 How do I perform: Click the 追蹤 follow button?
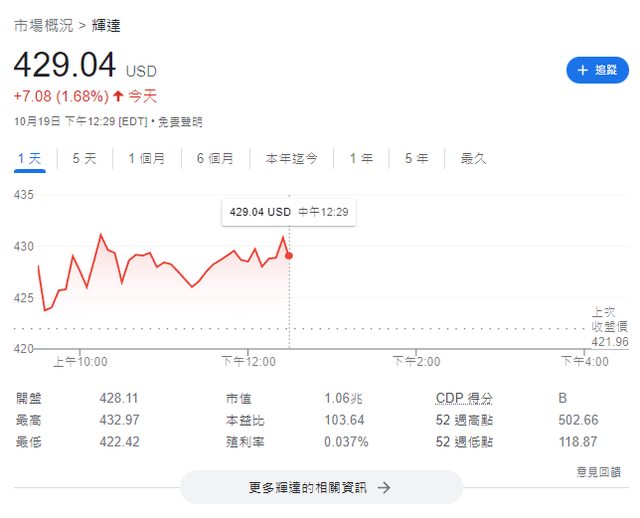598,70
